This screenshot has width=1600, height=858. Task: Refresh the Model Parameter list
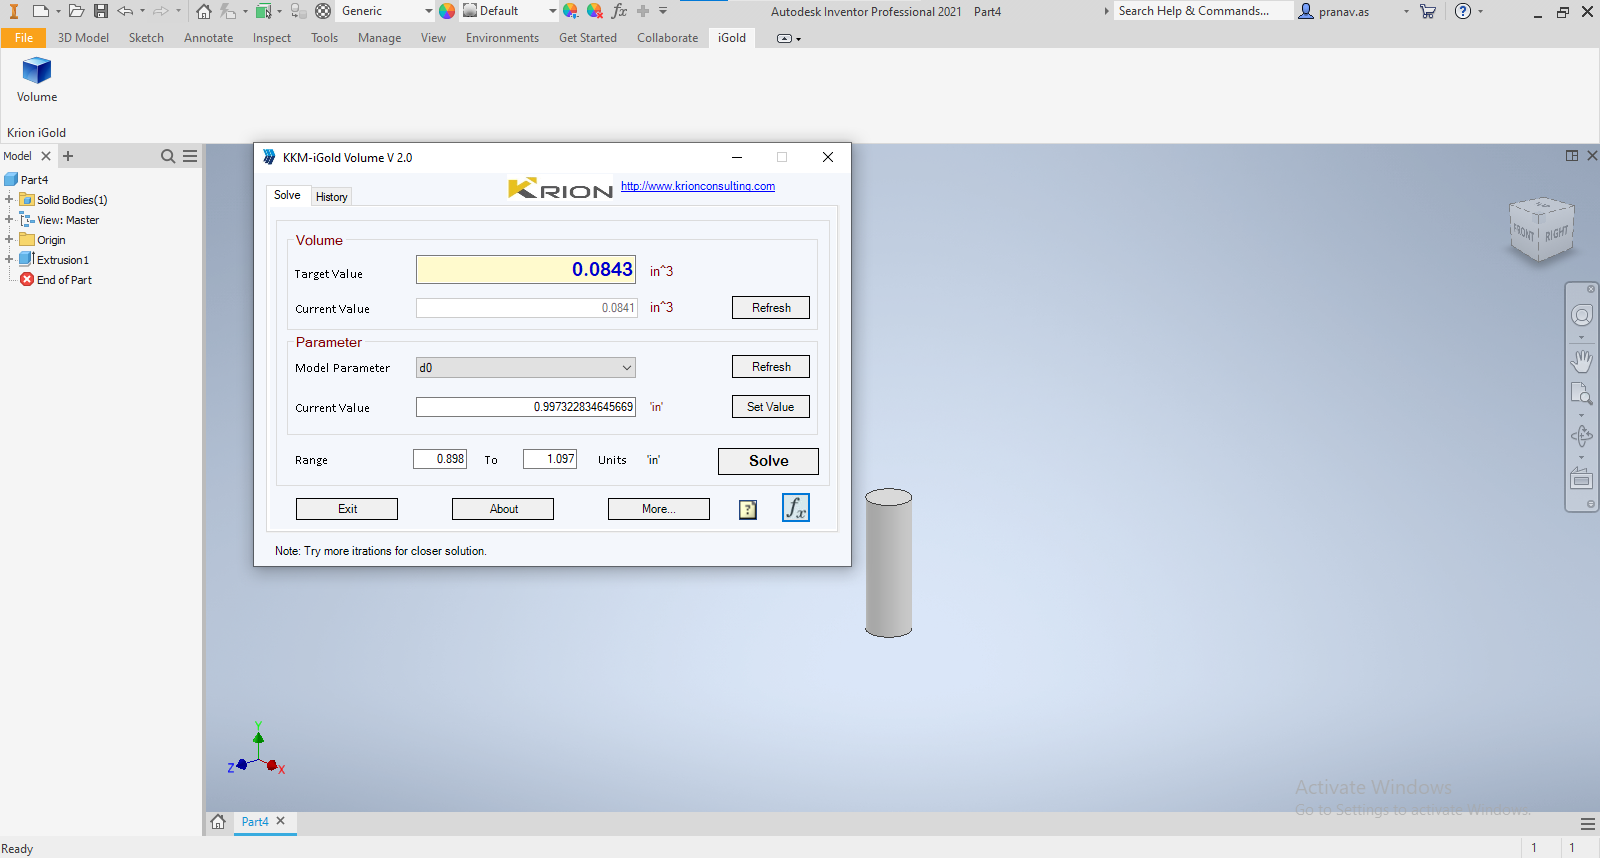(771, 367)
